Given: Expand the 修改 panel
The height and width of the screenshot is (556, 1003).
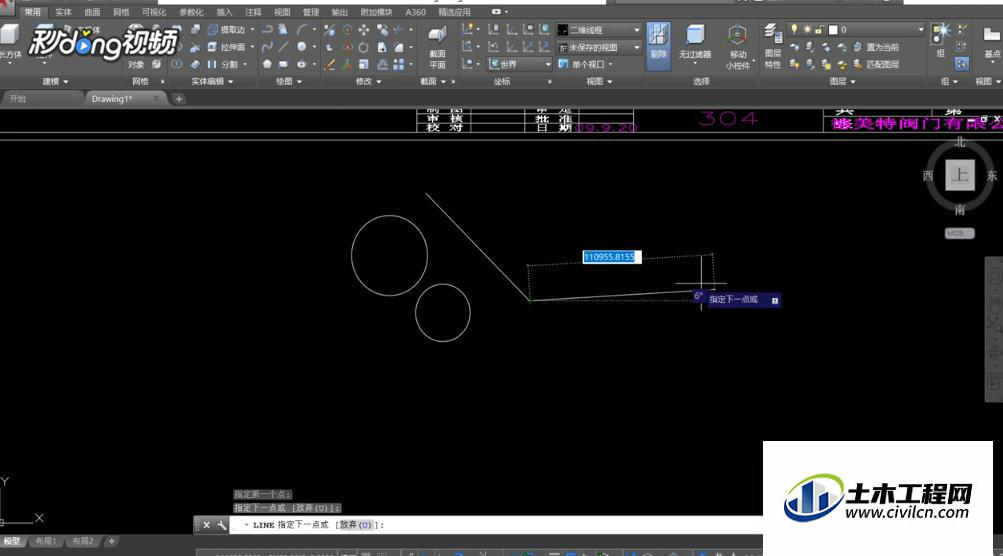Looking at the screenshot, I should tap(368, 81).
